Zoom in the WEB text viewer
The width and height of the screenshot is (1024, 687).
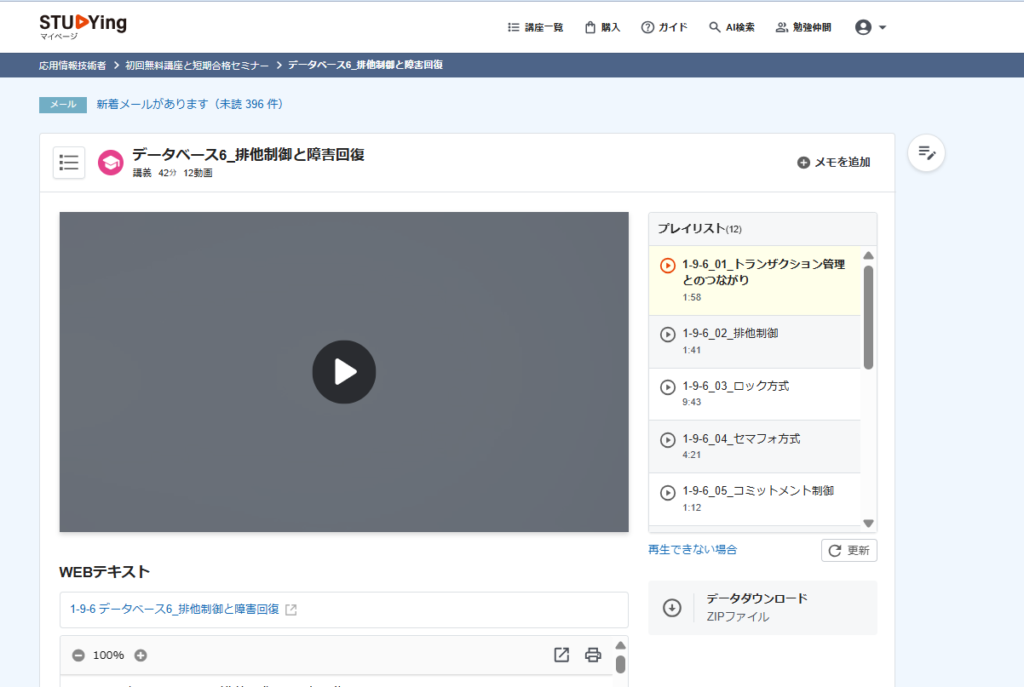[x=141, y=655]
